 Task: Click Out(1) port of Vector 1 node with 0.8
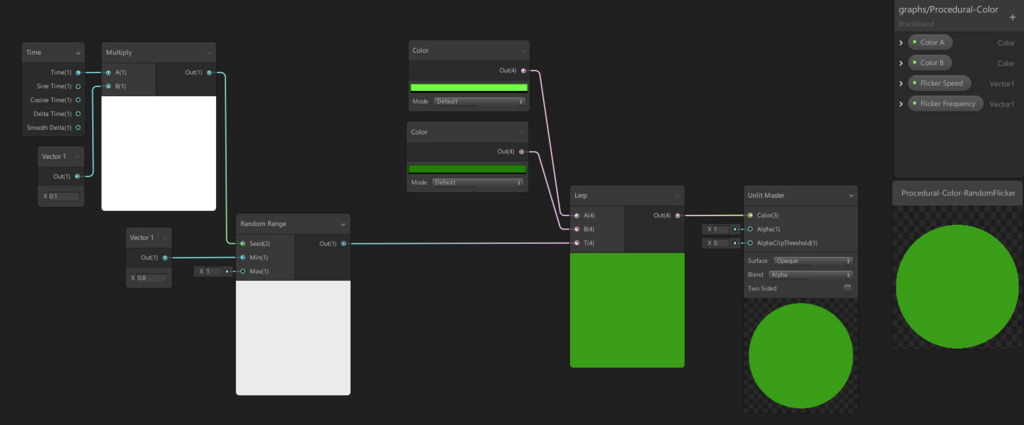[165, 258]
